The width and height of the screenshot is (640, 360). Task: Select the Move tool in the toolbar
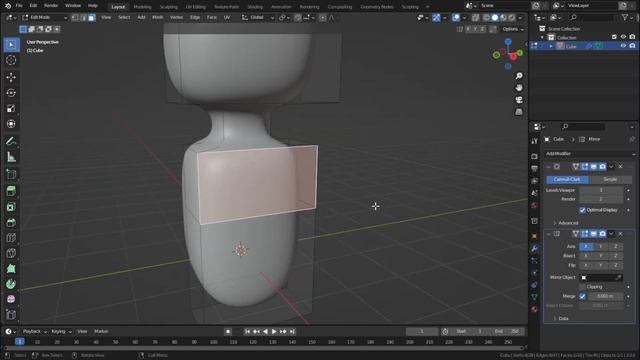click(x=11, y=77)
